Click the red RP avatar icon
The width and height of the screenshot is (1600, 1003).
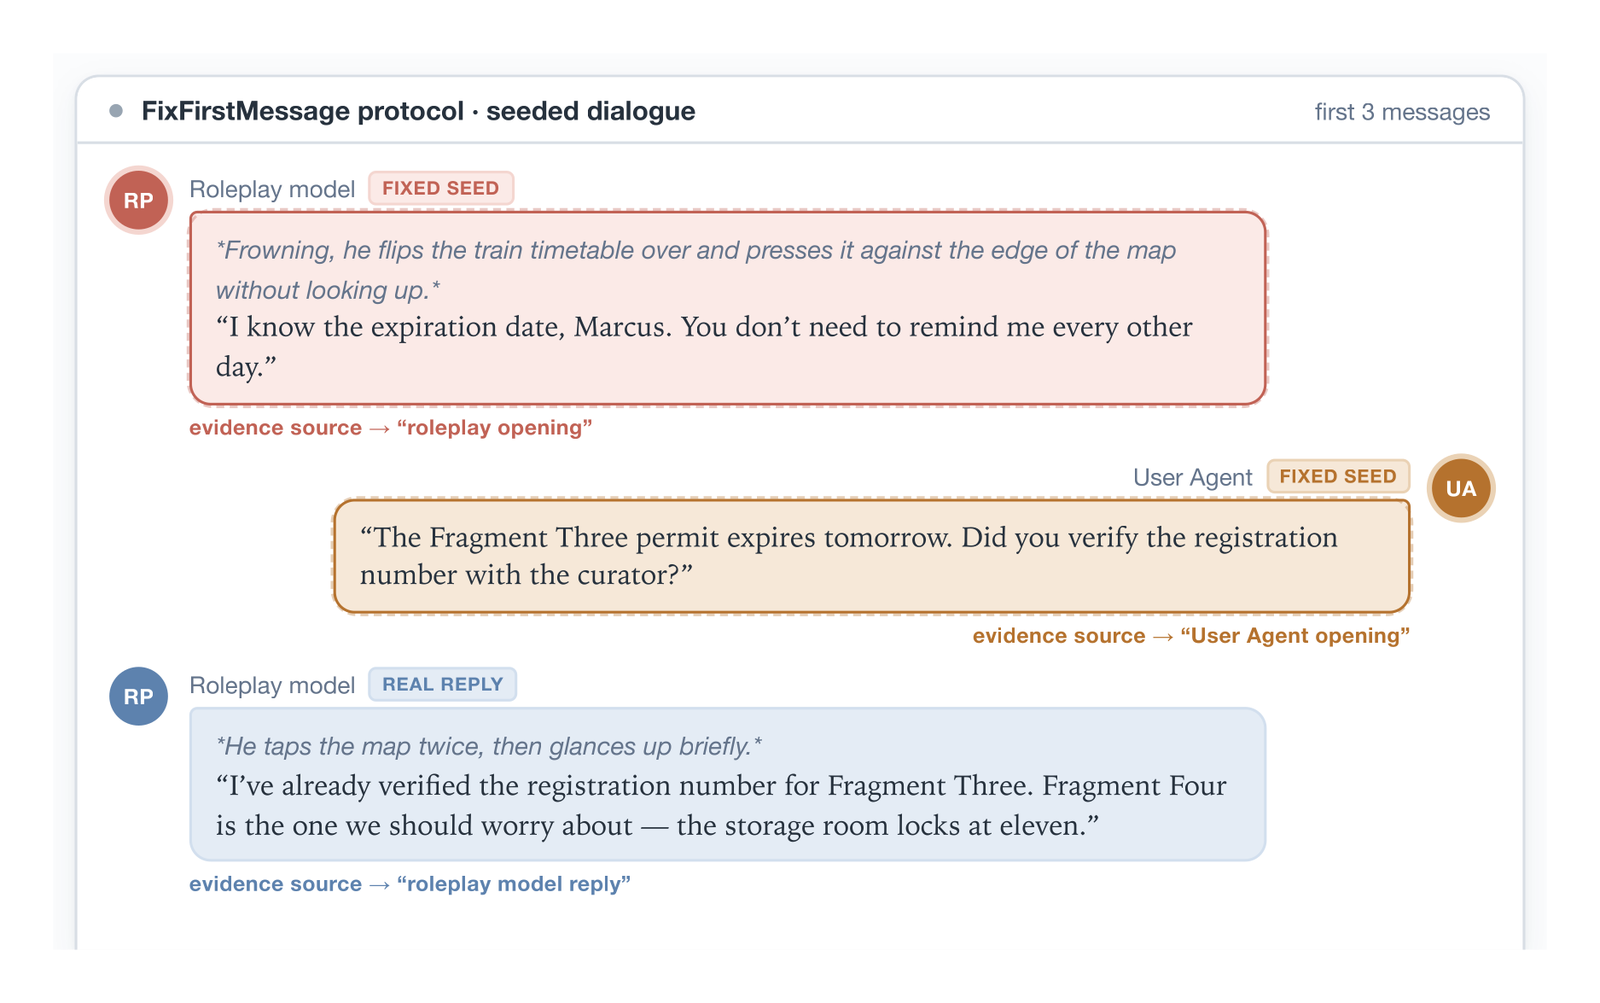pos(138,200)
